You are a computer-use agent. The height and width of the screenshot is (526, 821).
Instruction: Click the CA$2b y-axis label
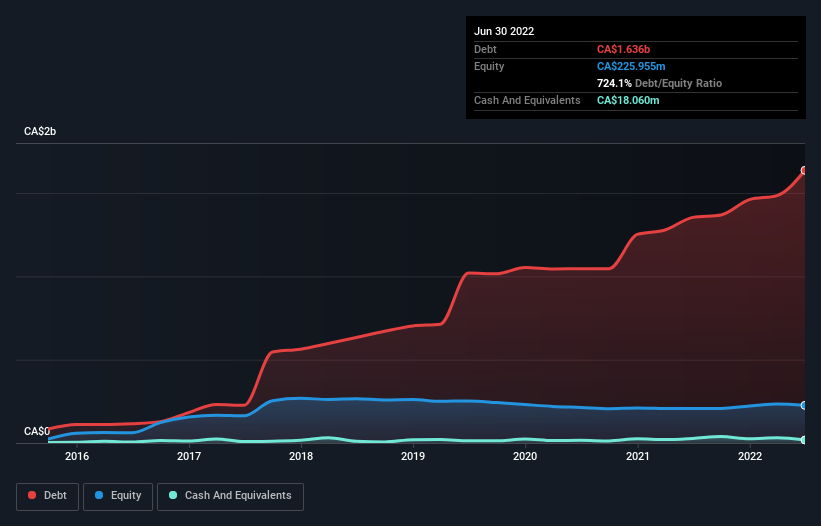pos(40,131)
